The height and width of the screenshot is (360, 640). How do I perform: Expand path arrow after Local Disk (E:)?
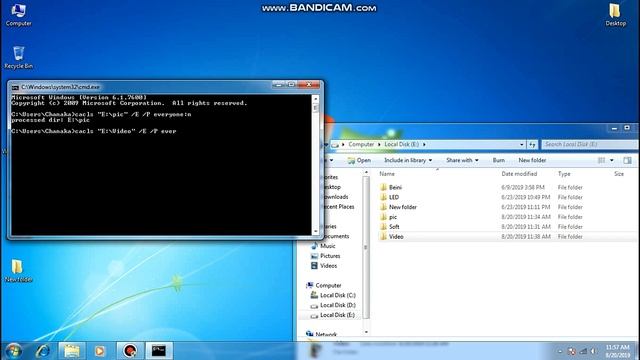[424, 144]
